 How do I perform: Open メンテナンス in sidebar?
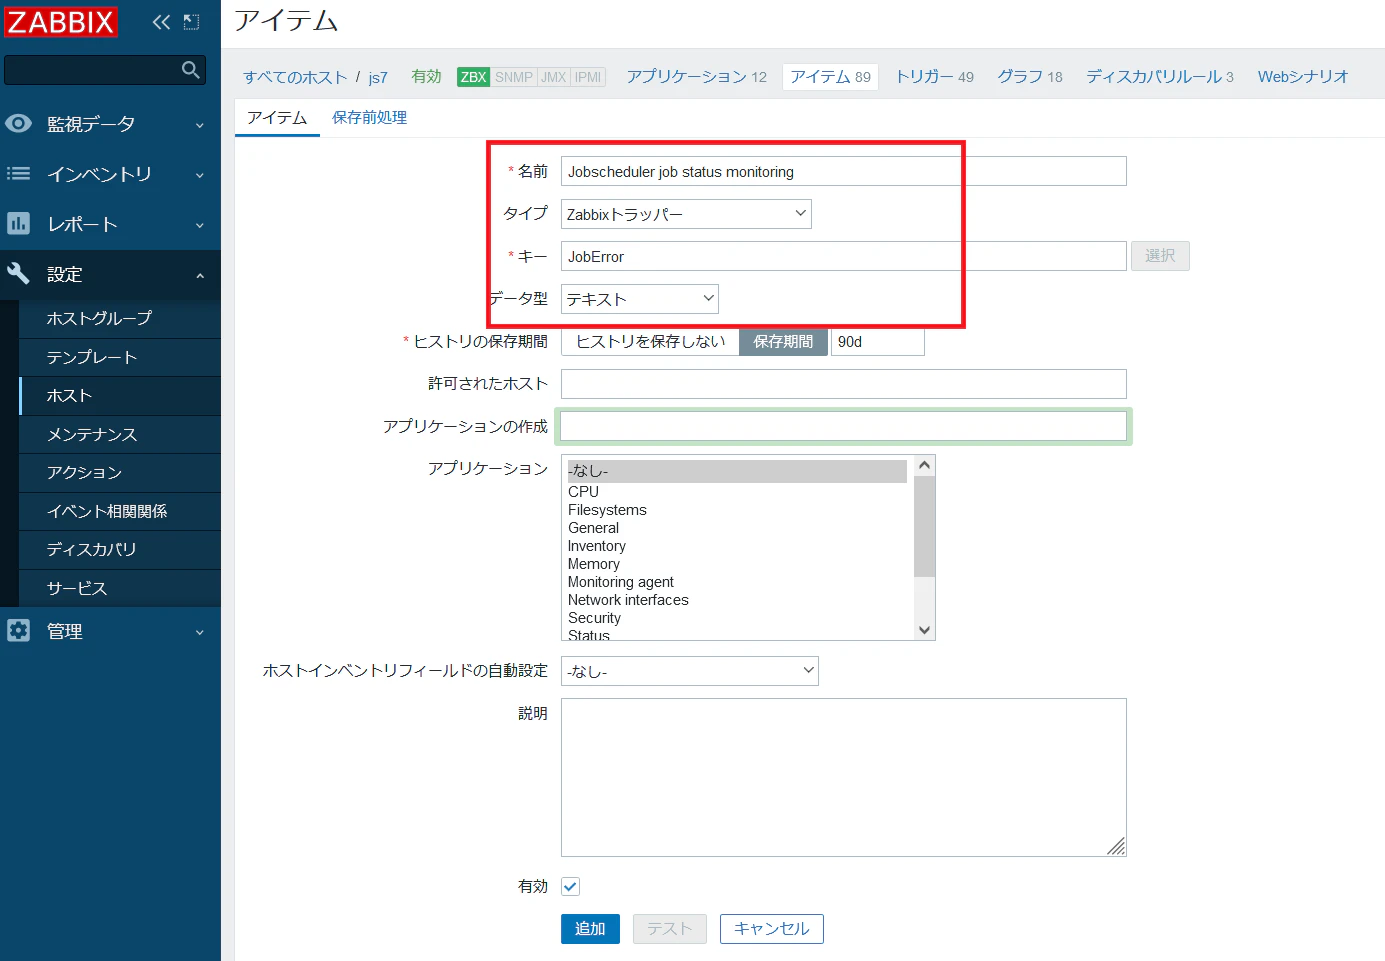[120, 434]
